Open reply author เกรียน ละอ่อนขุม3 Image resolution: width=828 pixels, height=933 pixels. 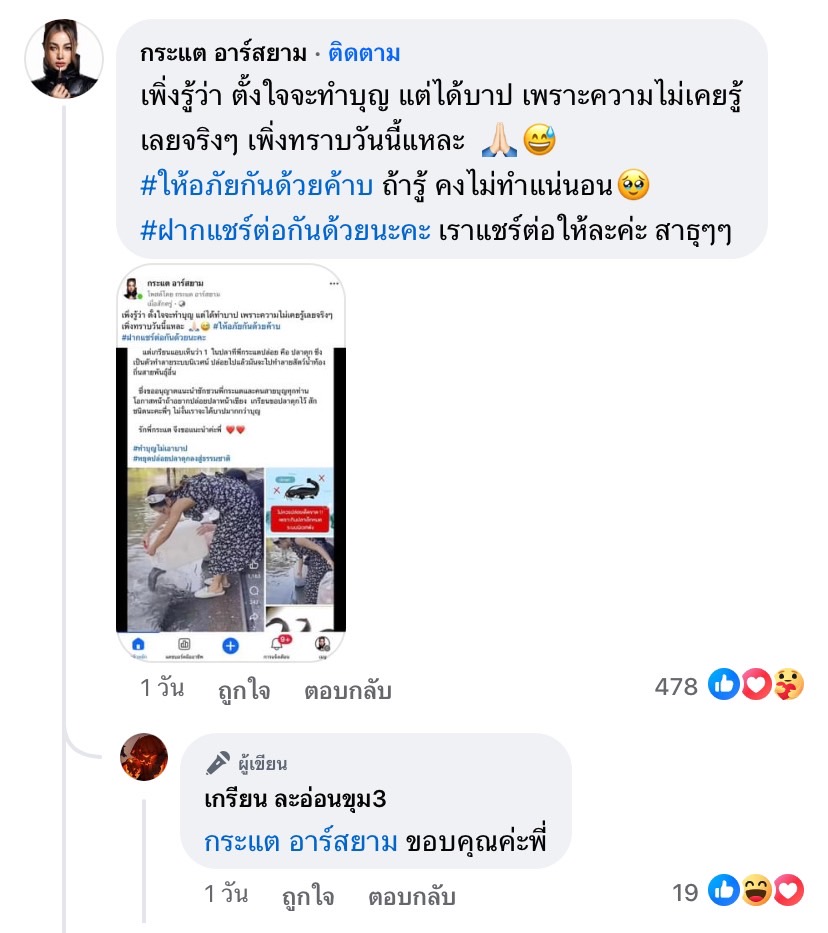(295, 799)
